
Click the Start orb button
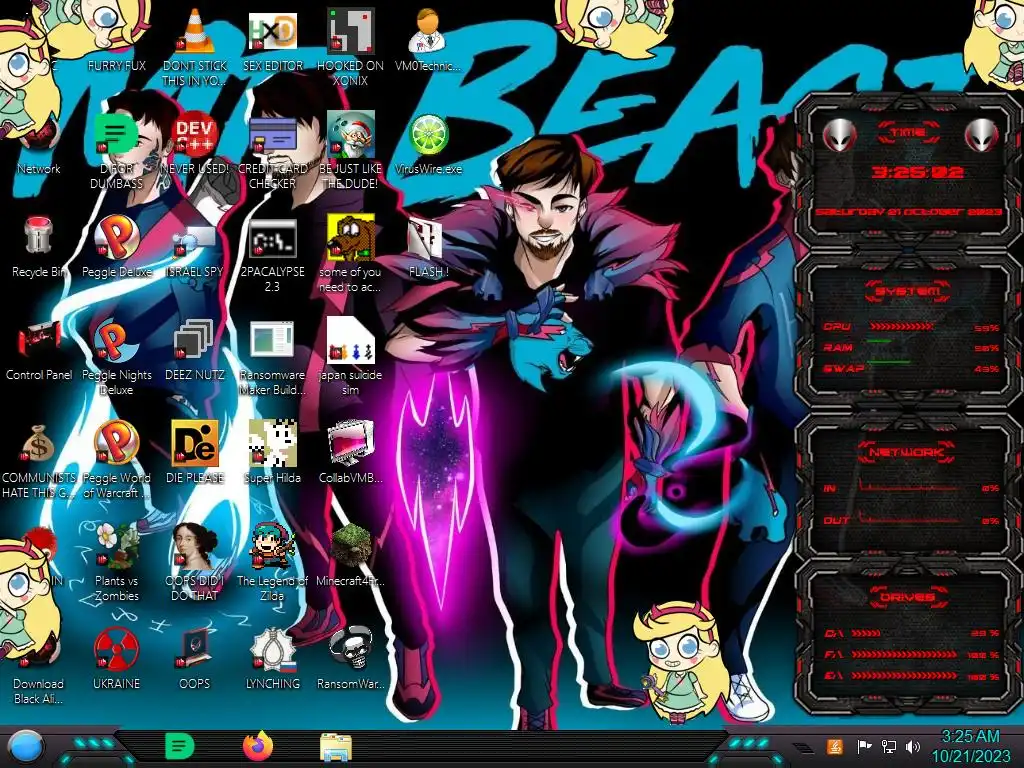tap(26, 746)
